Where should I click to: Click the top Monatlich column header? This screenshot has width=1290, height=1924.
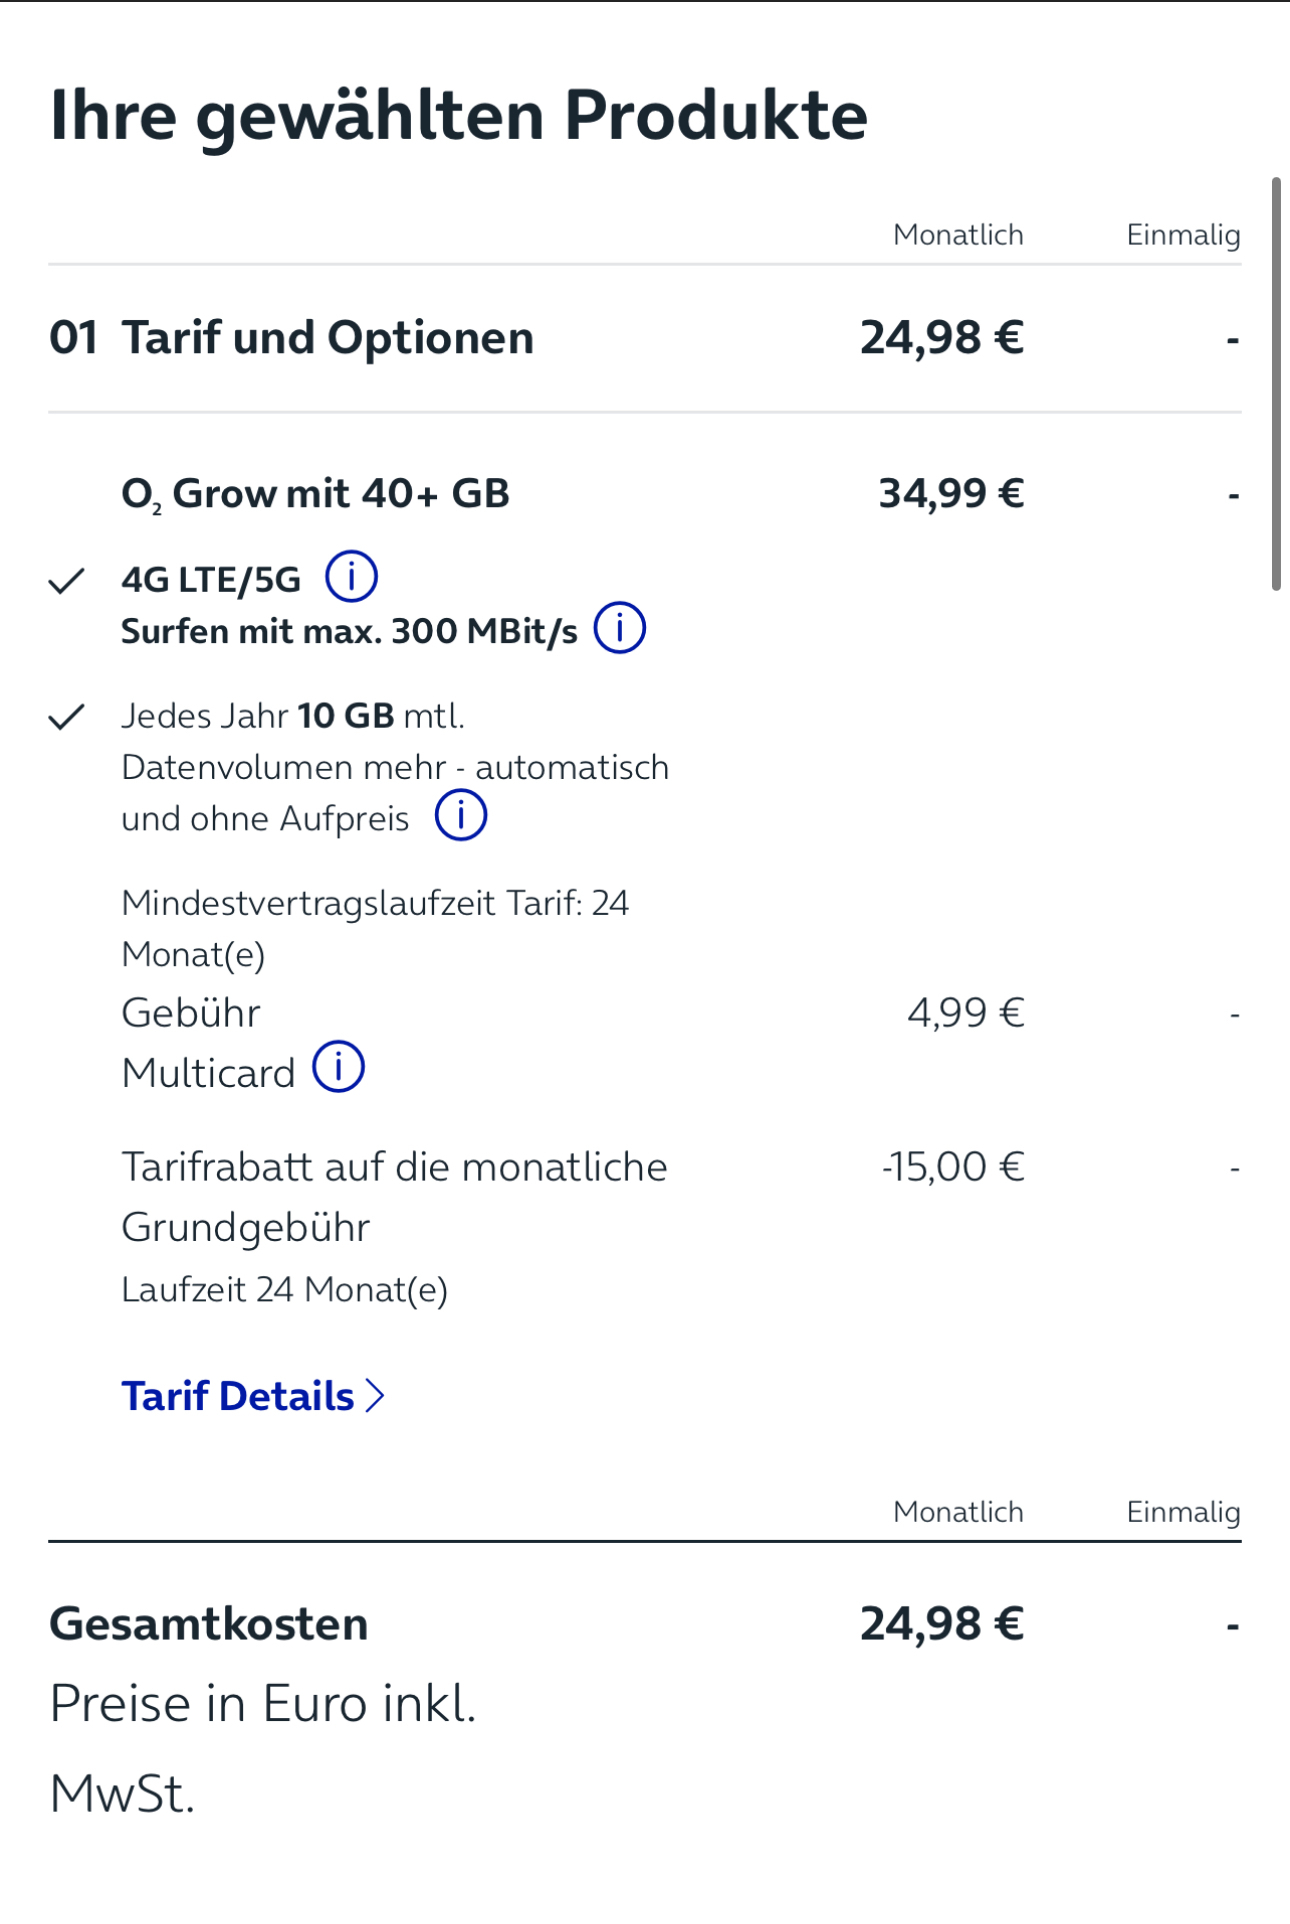tap(958, 235)
